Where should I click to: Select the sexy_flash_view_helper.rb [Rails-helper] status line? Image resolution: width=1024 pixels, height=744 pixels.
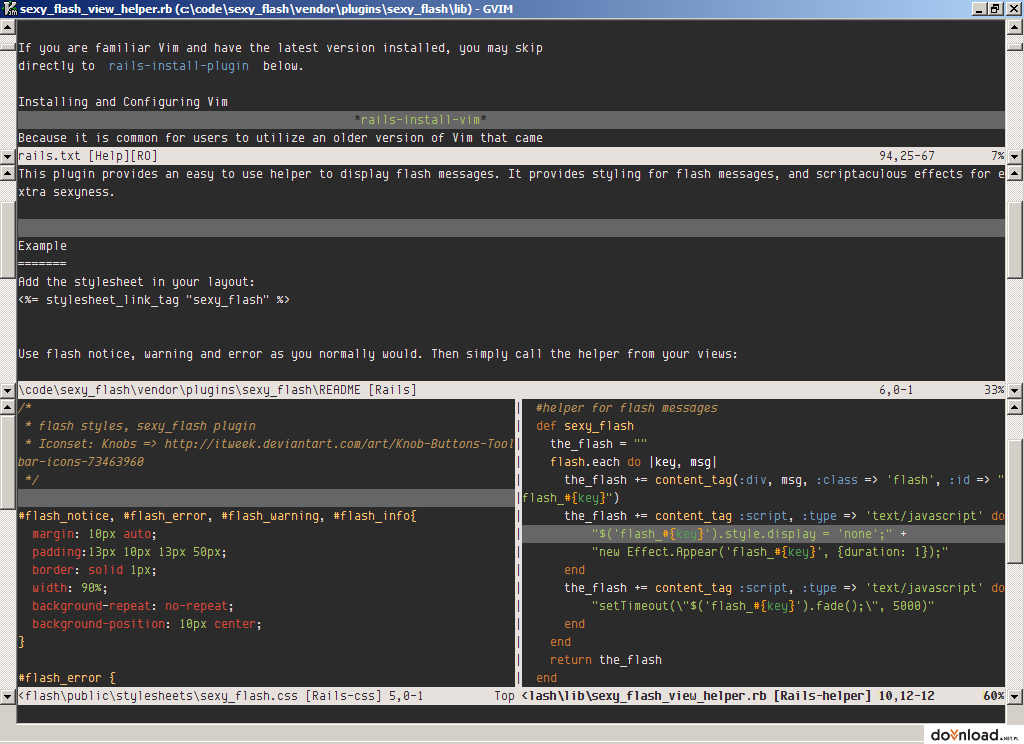coord(763,696)
